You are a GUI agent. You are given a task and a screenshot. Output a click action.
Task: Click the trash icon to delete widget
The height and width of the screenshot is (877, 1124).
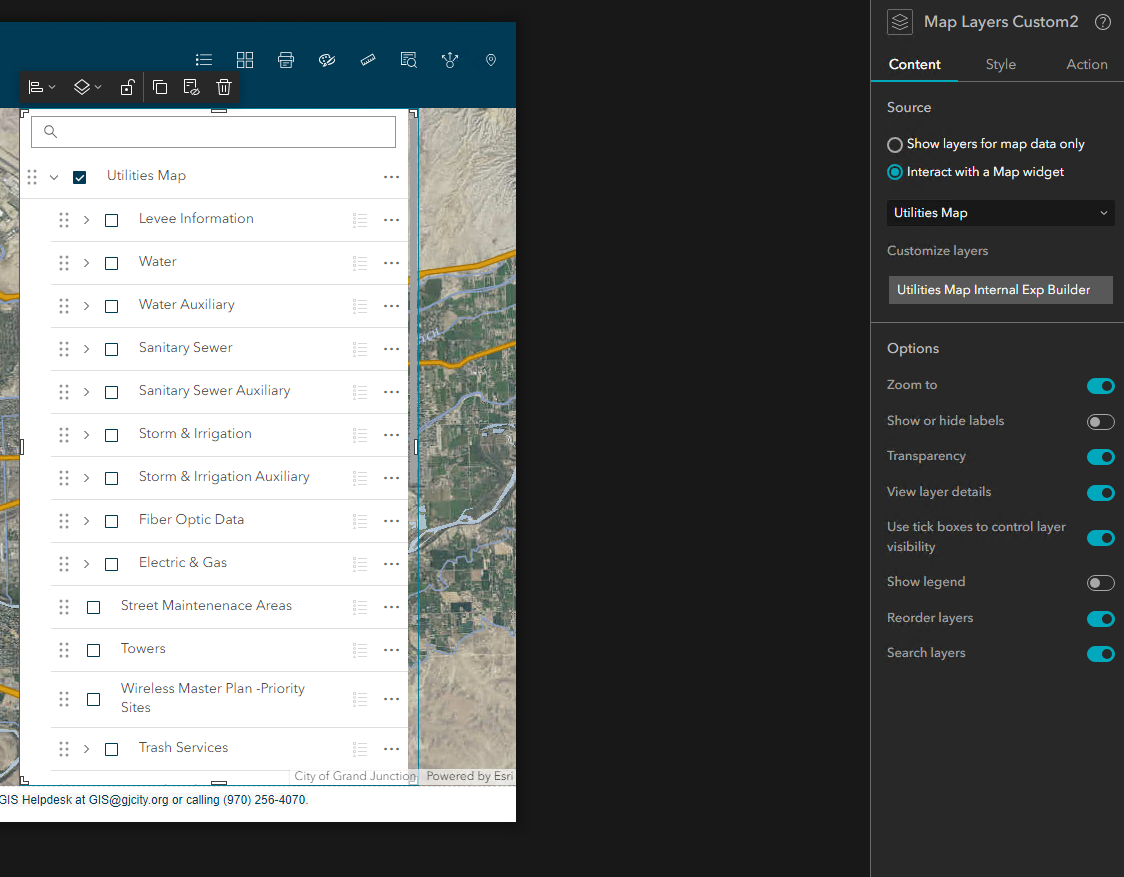(224, 88)
